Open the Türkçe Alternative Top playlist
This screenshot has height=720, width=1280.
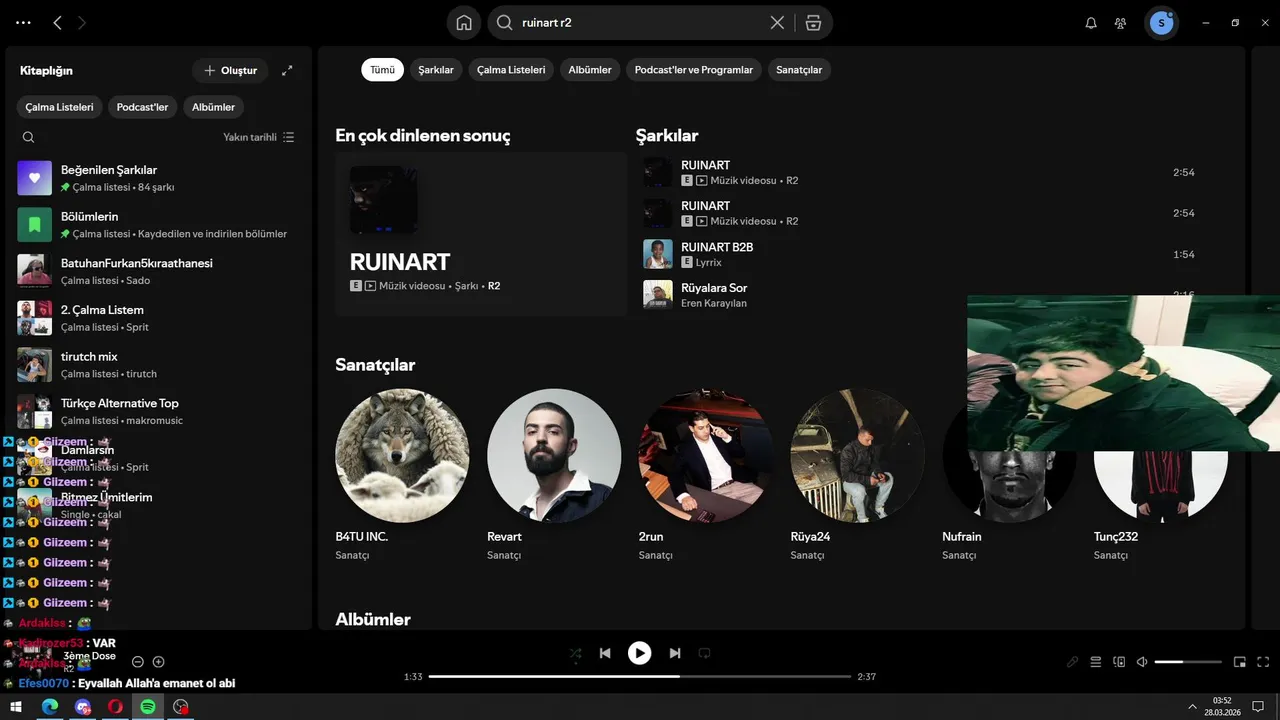[x=160, y=411]
